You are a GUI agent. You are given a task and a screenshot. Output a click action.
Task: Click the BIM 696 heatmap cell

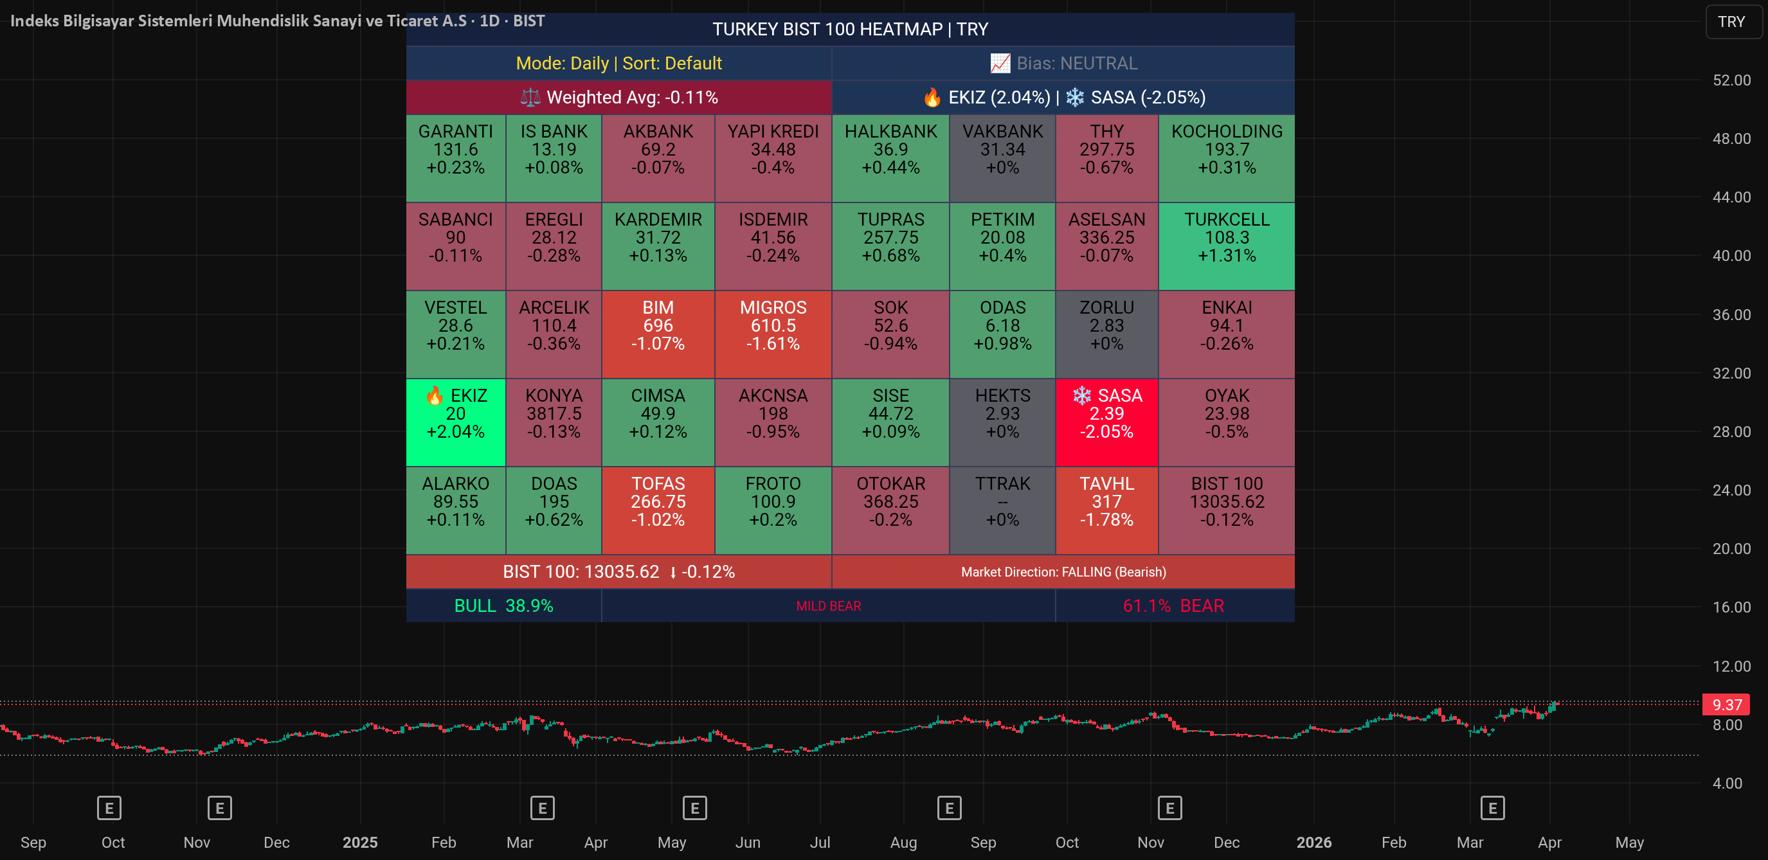(658, 335)
